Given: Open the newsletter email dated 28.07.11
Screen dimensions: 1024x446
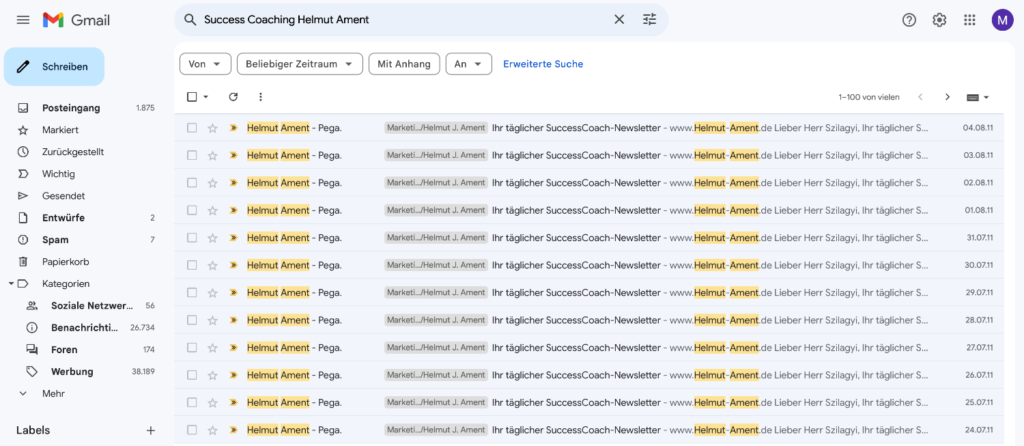Looking at the screenshot, I should 589,320.
